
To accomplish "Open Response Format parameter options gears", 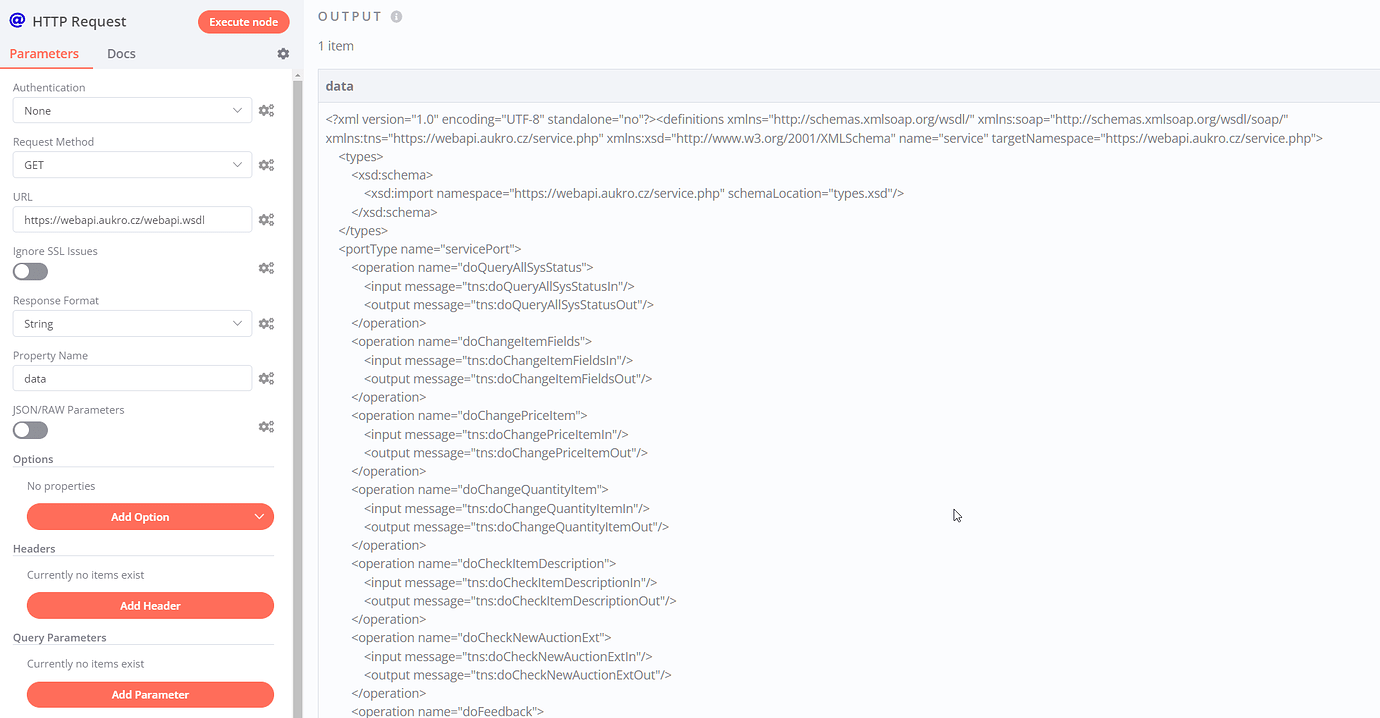I will [266, 324].
